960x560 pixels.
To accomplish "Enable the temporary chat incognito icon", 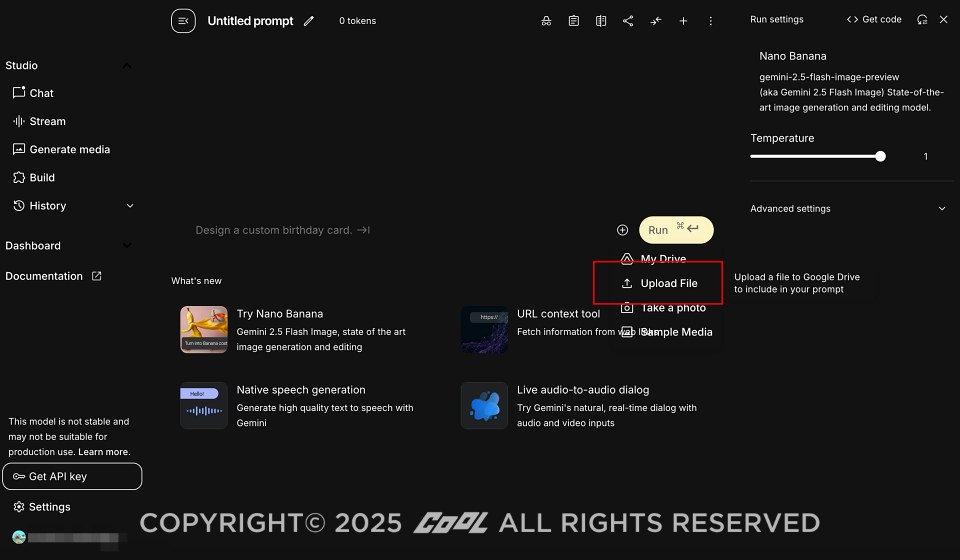I will click(x=546, y=21).
